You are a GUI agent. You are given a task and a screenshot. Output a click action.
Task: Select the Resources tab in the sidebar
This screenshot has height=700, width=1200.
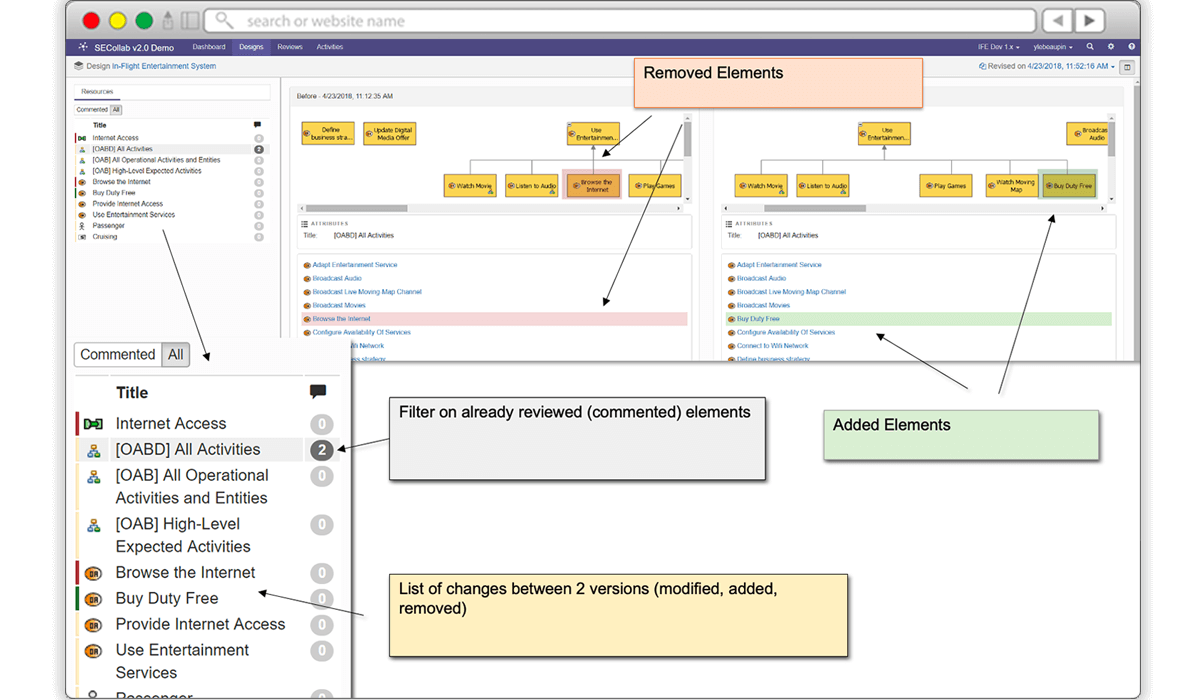(x=98, y=92)
